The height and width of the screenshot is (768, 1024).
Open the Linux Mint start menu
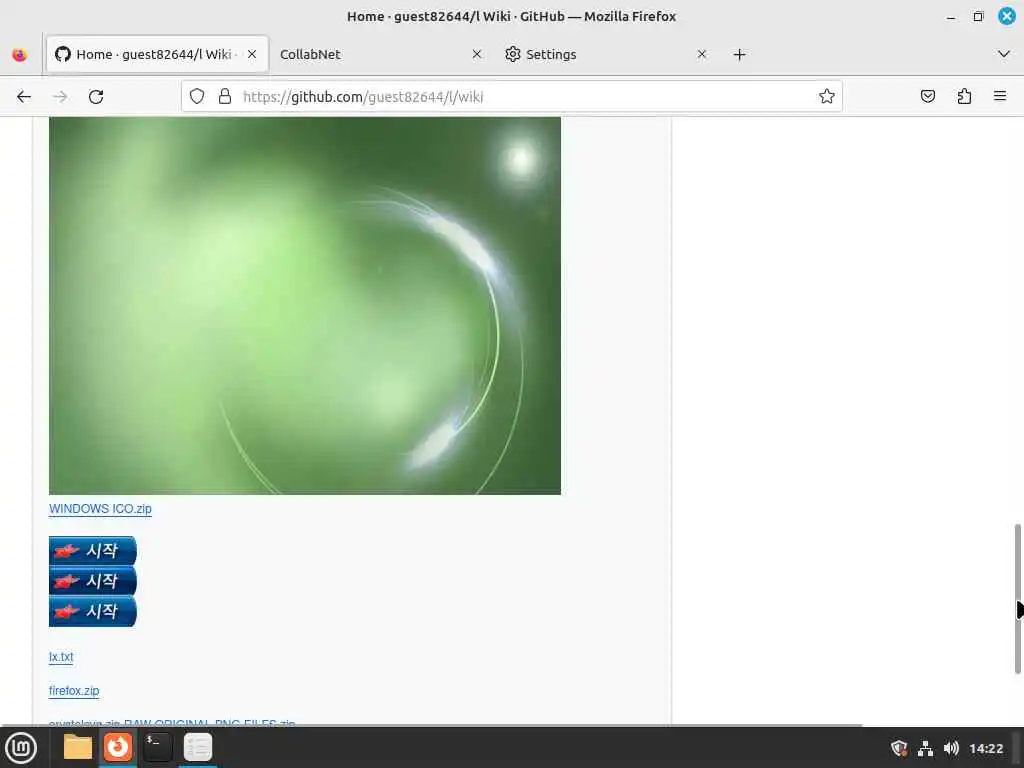21,748
